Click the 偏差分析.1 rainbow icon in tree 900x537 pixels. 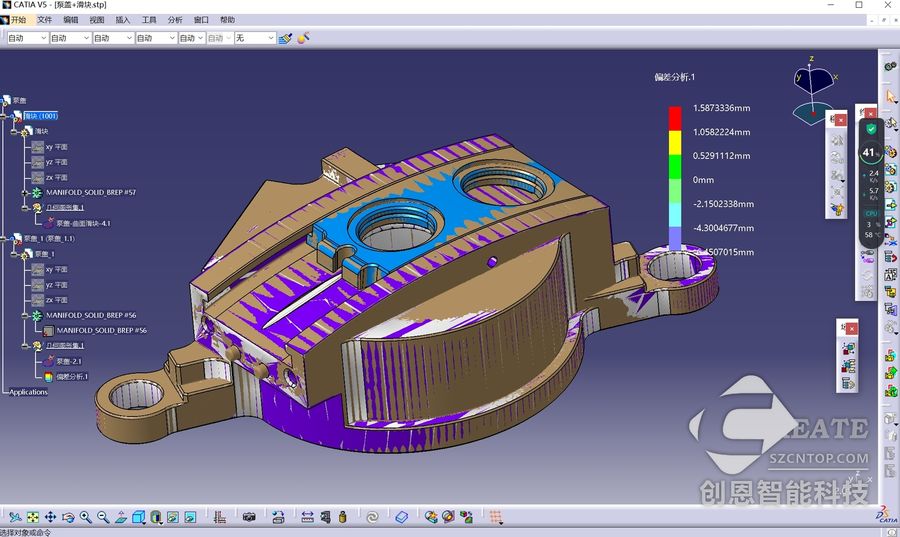[48, 376]
